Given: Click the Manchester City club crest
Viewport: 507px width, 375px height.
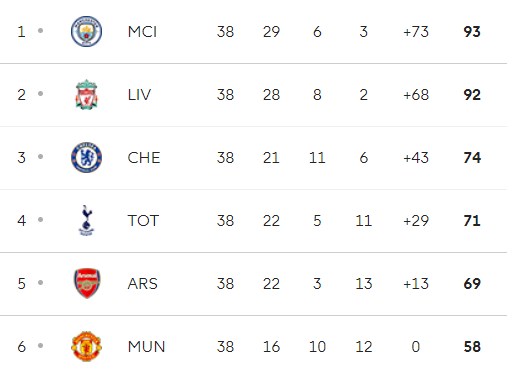Looking at the screenshot, I should [x=86, y=31].
